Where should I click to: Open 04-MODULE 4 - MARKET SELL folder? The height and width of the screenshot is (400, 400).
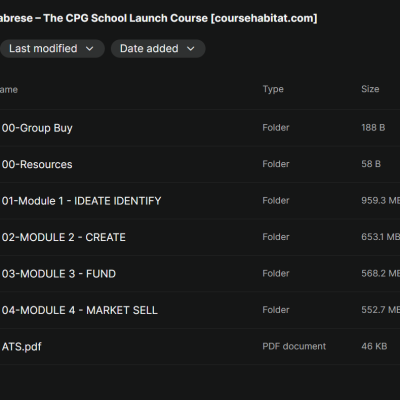pos(80,310)
